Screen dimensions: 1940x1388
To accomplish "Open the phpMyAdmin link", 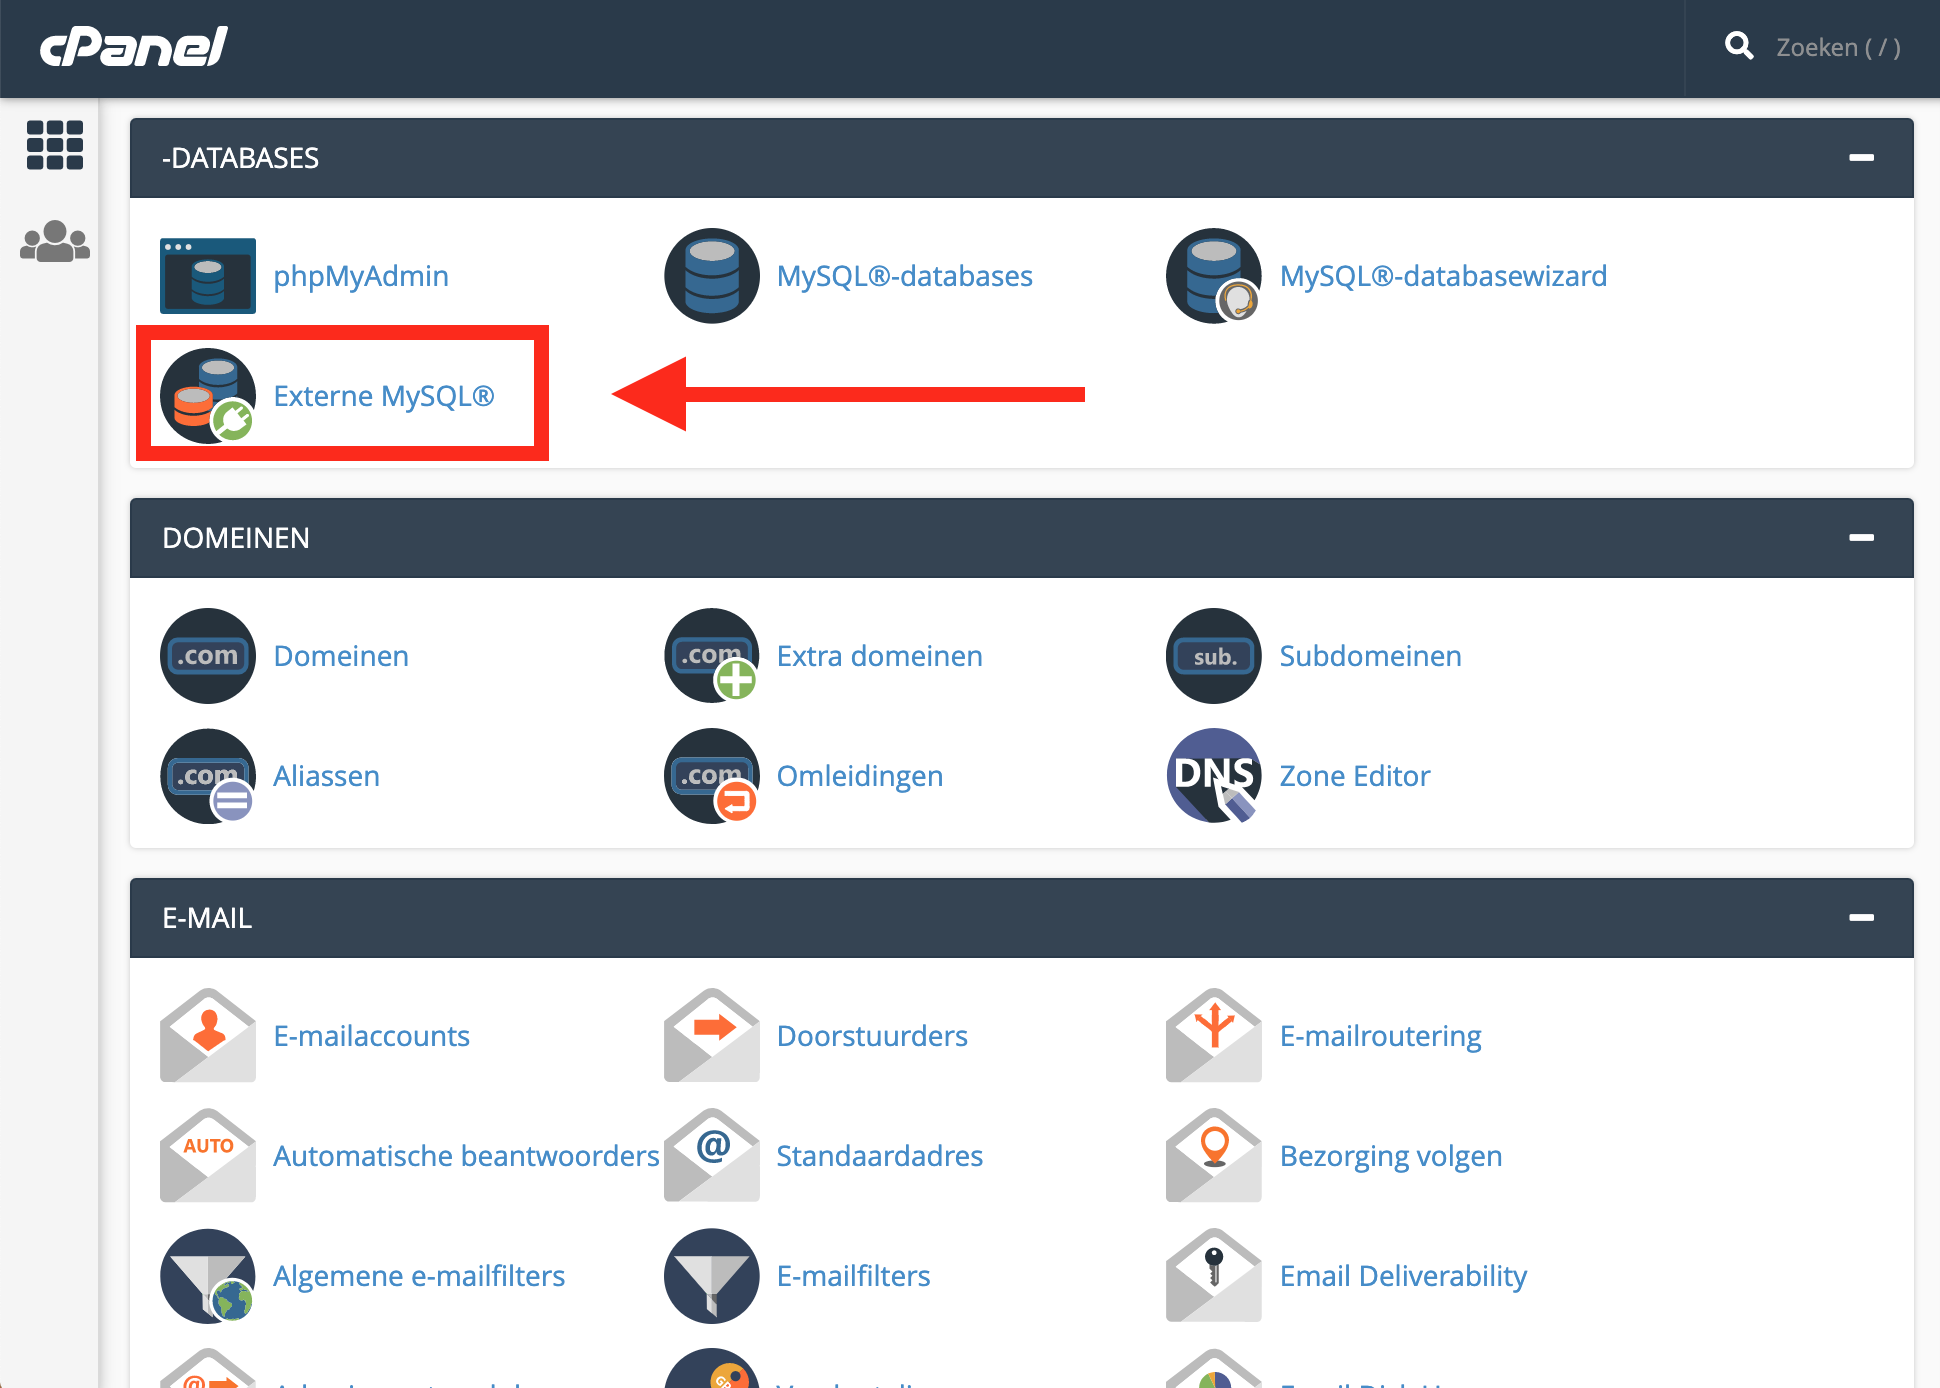I will [361, 276].
